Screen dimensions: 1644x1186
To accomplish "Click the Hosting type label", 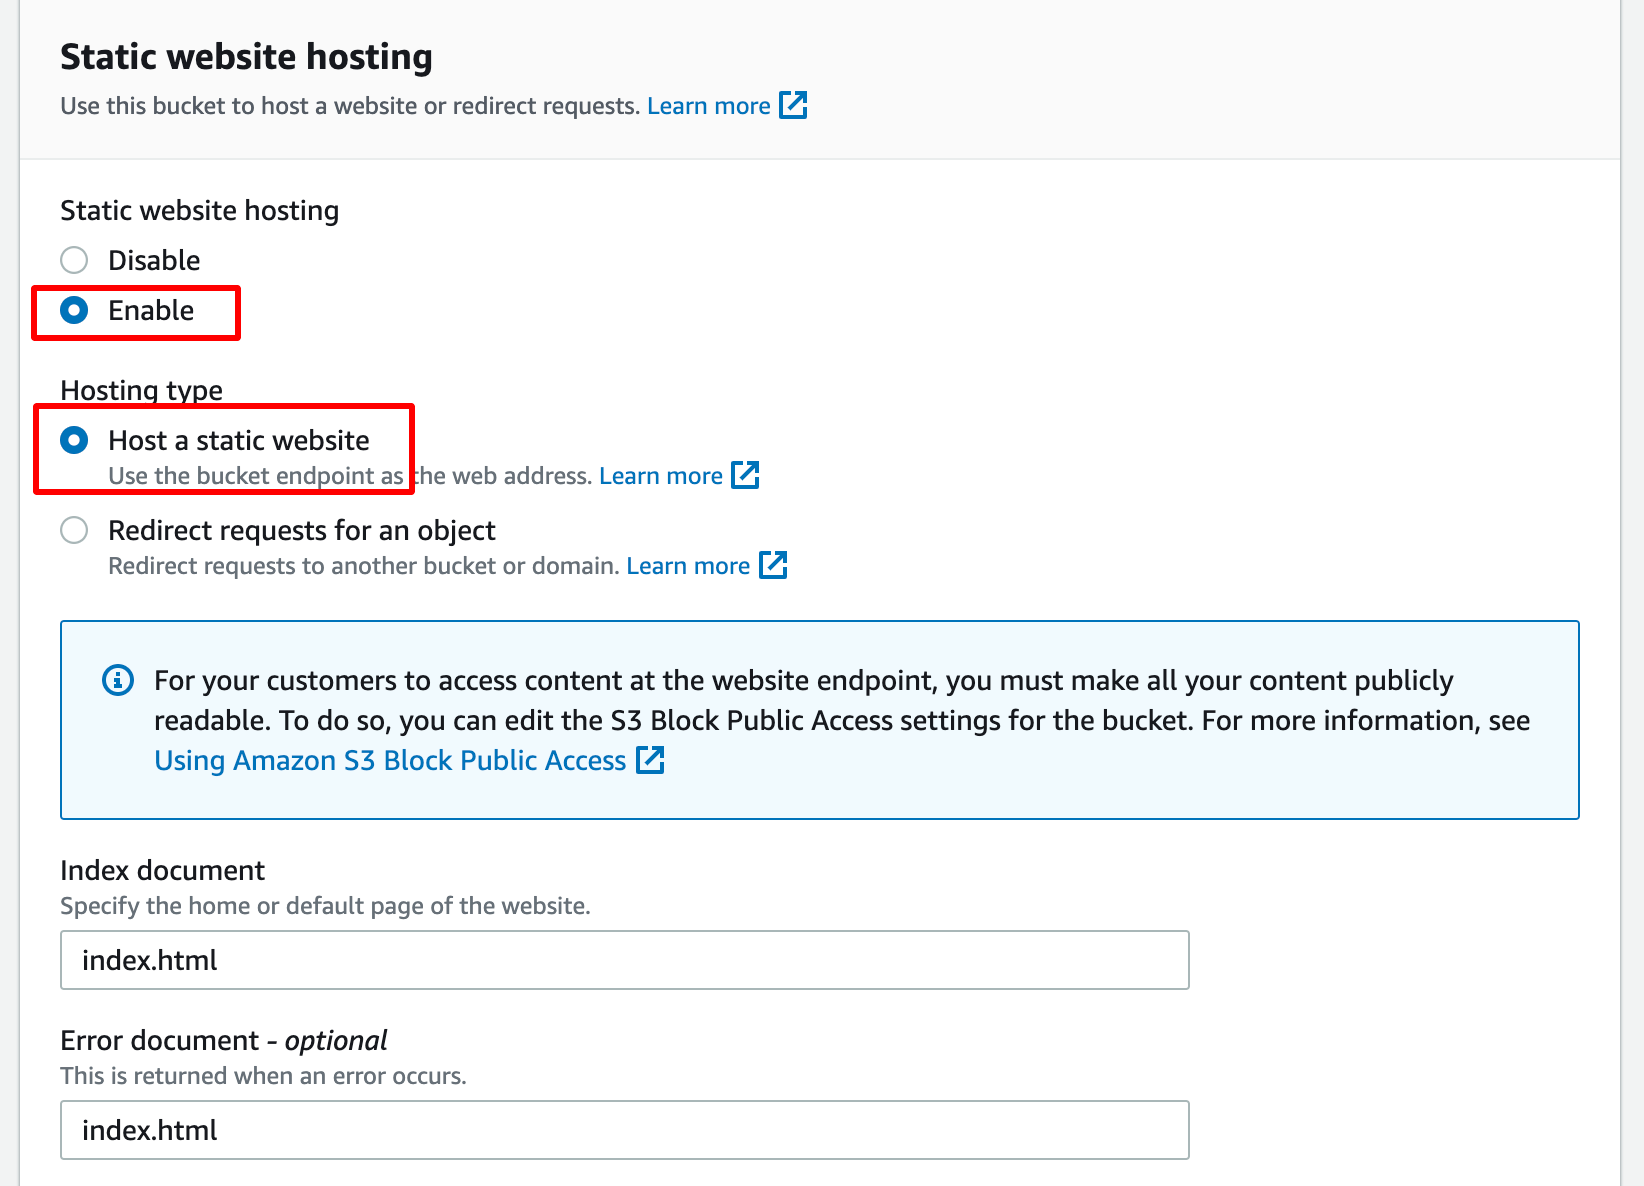I will point(141,390).
